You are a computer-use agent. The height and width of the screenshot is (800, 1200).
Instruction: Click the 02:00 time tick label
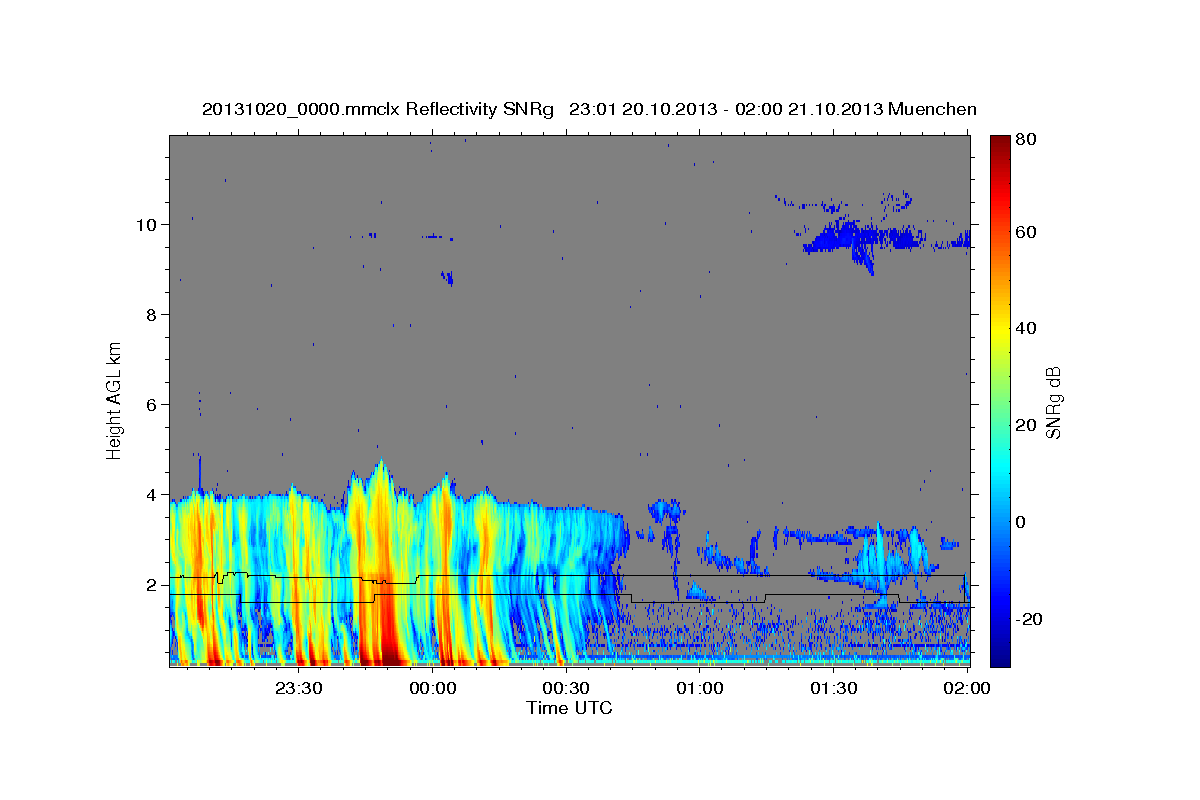coord(967,689)
